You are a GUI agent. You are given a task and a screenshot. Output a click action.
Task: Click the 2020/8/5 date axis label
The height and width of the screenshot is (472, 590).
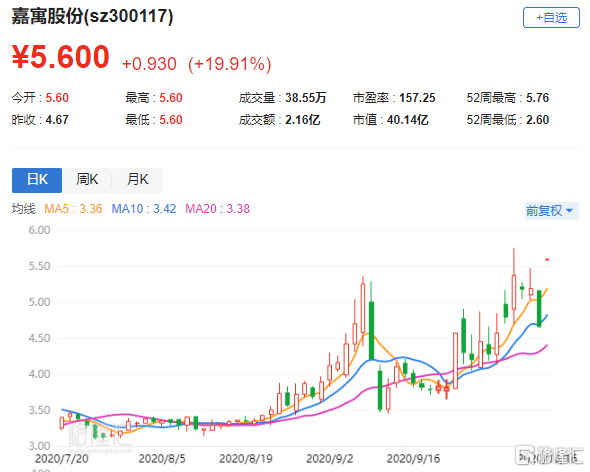click(x=162, y=458)
